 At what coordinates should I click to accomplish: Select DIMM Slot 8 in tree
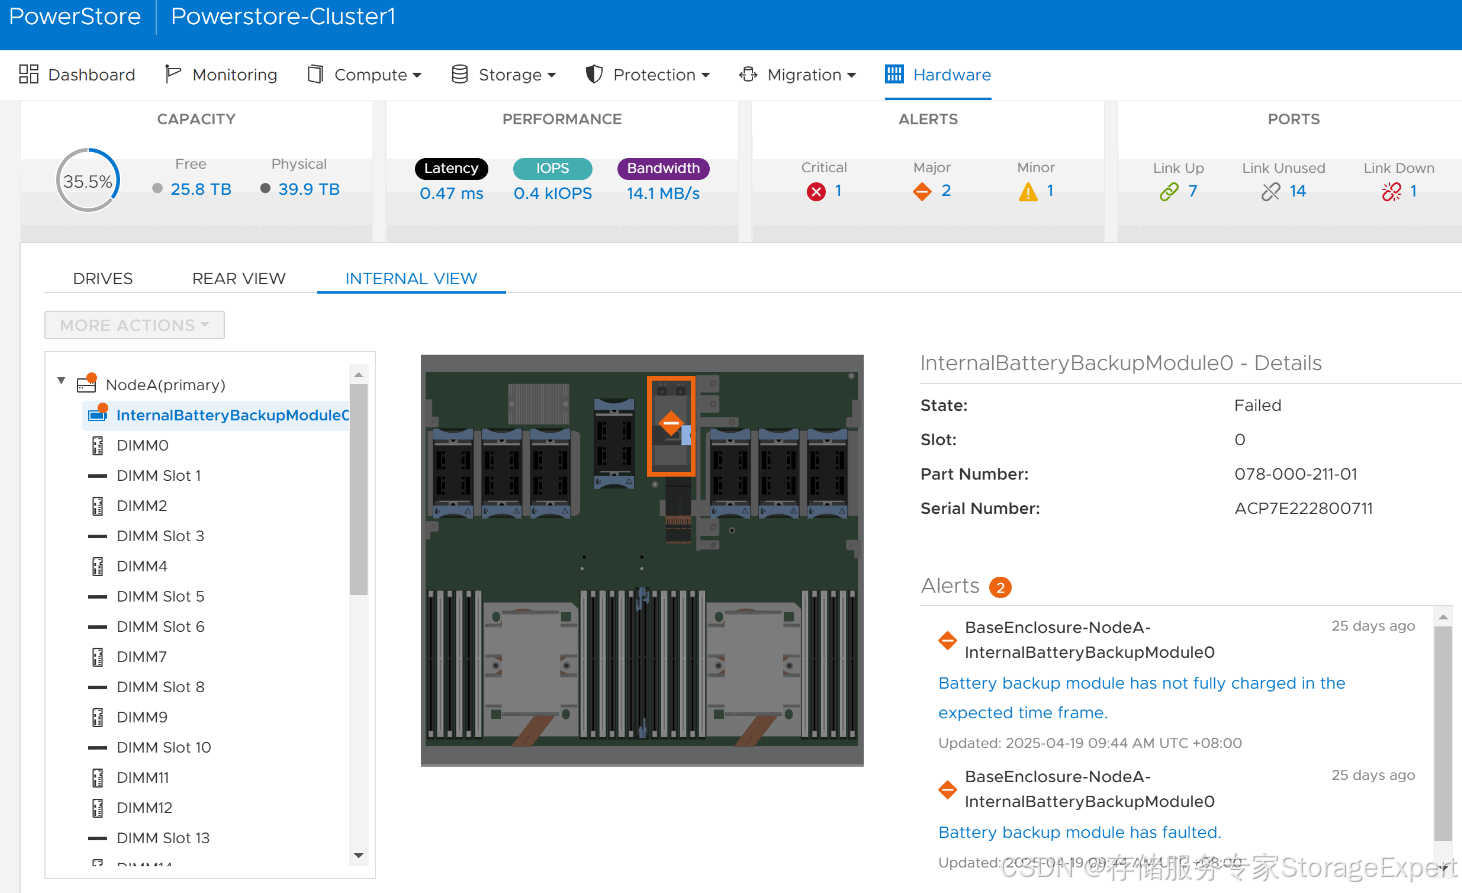coord(160,687)
